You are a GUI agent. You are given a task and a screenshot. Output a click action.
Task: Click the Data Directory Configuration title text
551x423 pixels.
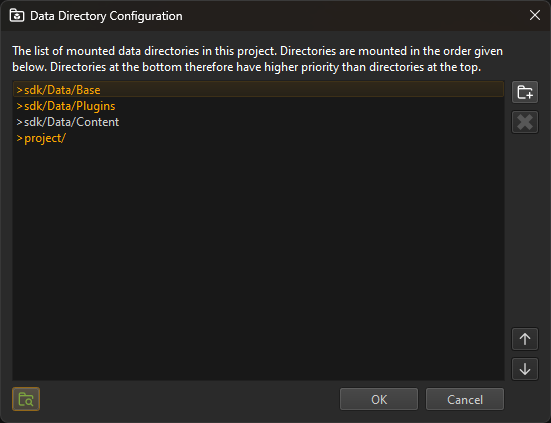coord(106,16)
